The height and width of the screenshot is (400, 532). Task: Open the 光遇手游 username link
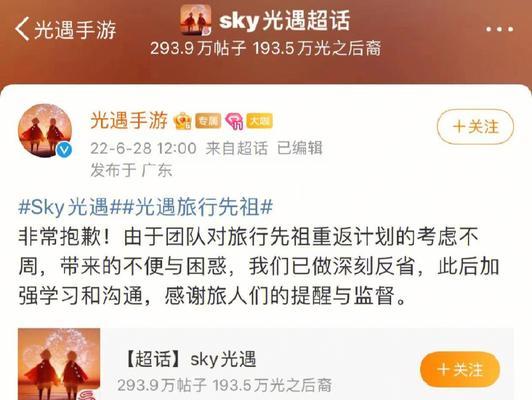tap(129, 120)
